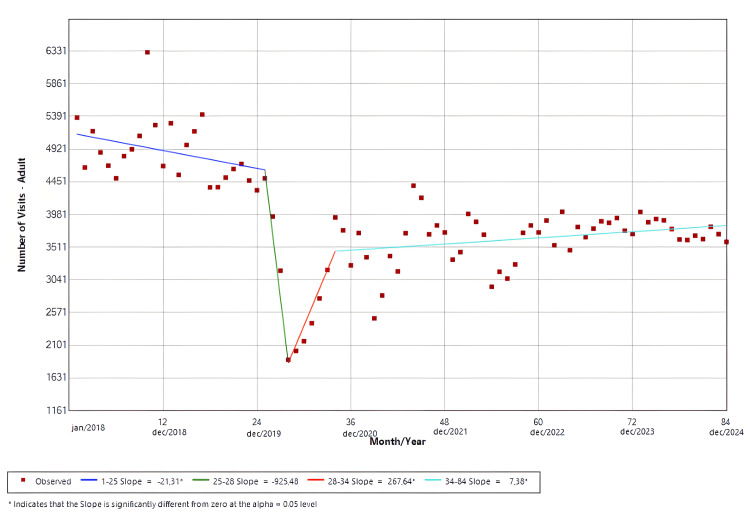This screenshot has width=750, height=526.
Task: Click the 3981 y-axis label
Action: pyautogui.click(x=55, y=214)
